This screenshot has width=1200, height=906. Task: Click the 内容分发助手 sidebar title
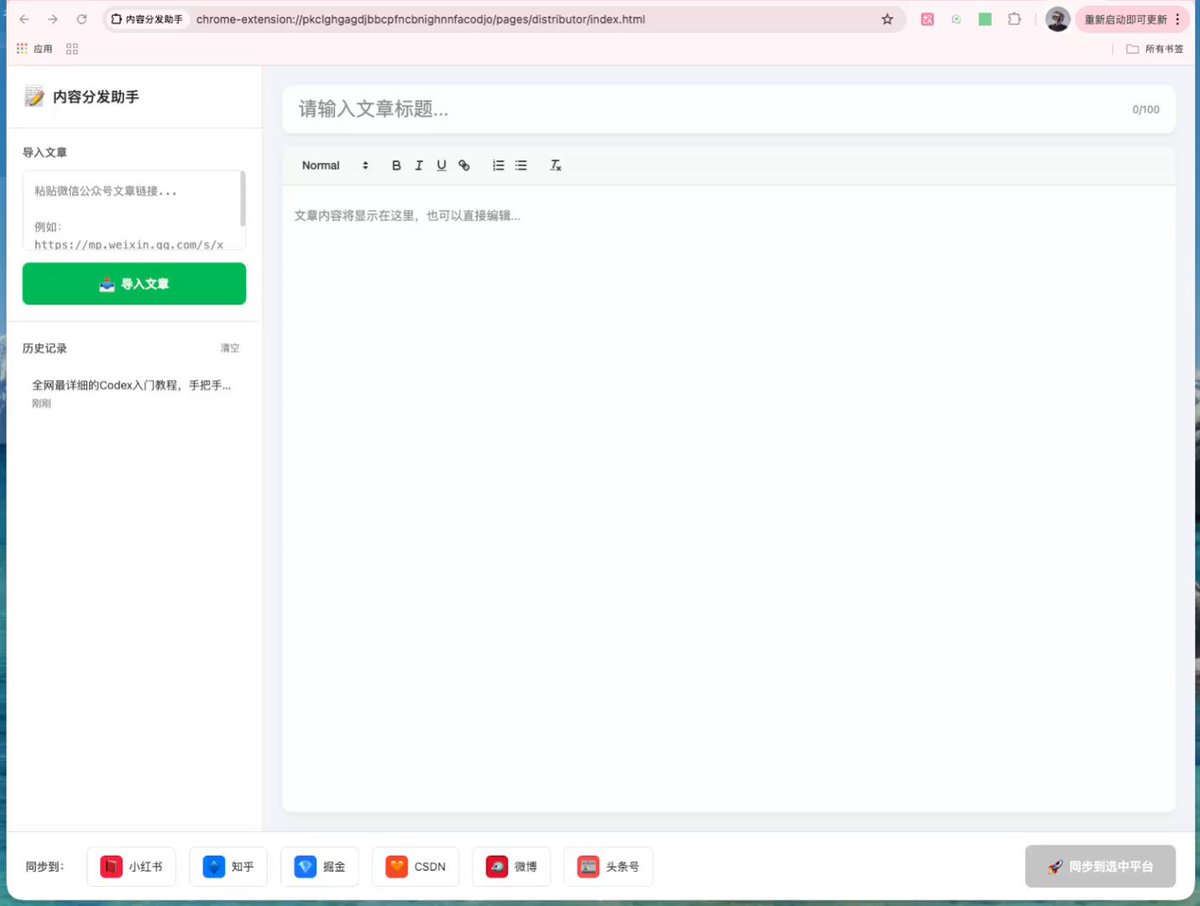tap(96, 97)
